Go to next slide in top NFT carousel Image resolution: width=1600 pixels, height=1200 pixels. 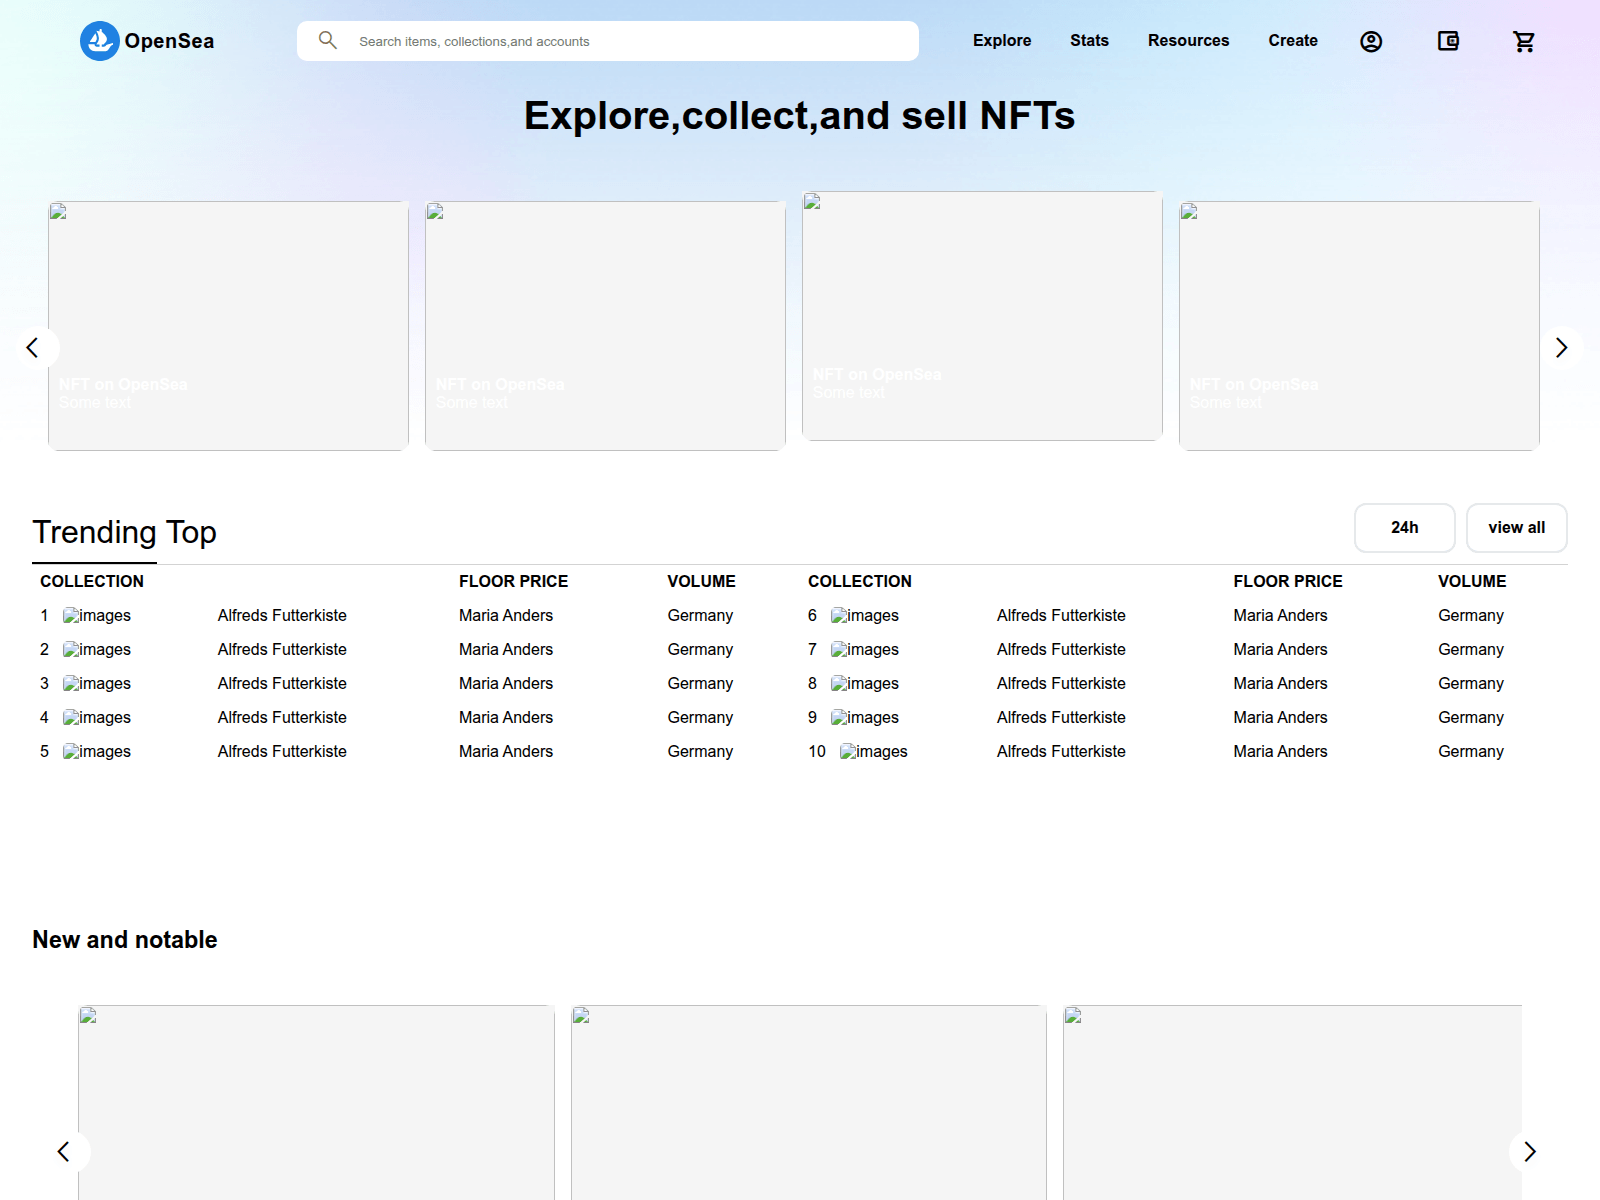tap(1561, 347)
